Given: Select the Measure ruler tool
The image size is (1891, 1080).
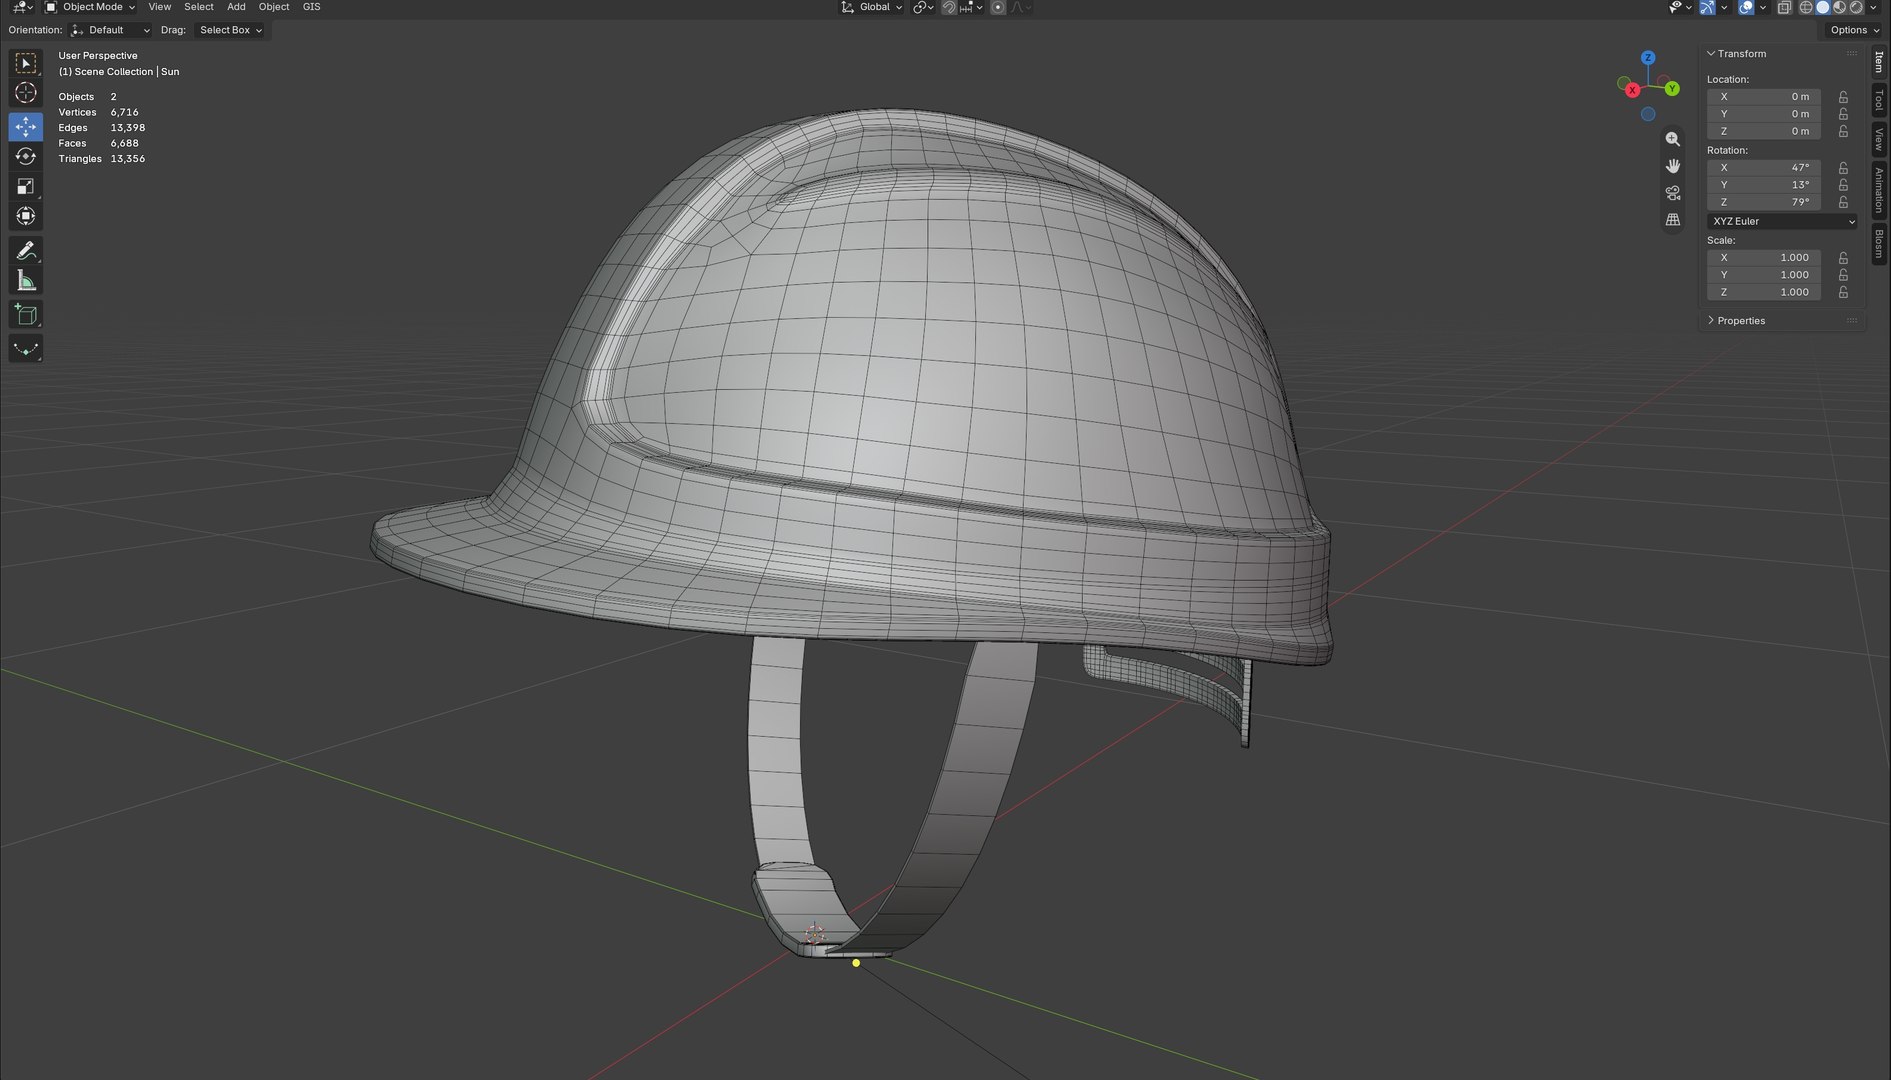Looking at the screenshot, I should (x=26, y=281).
